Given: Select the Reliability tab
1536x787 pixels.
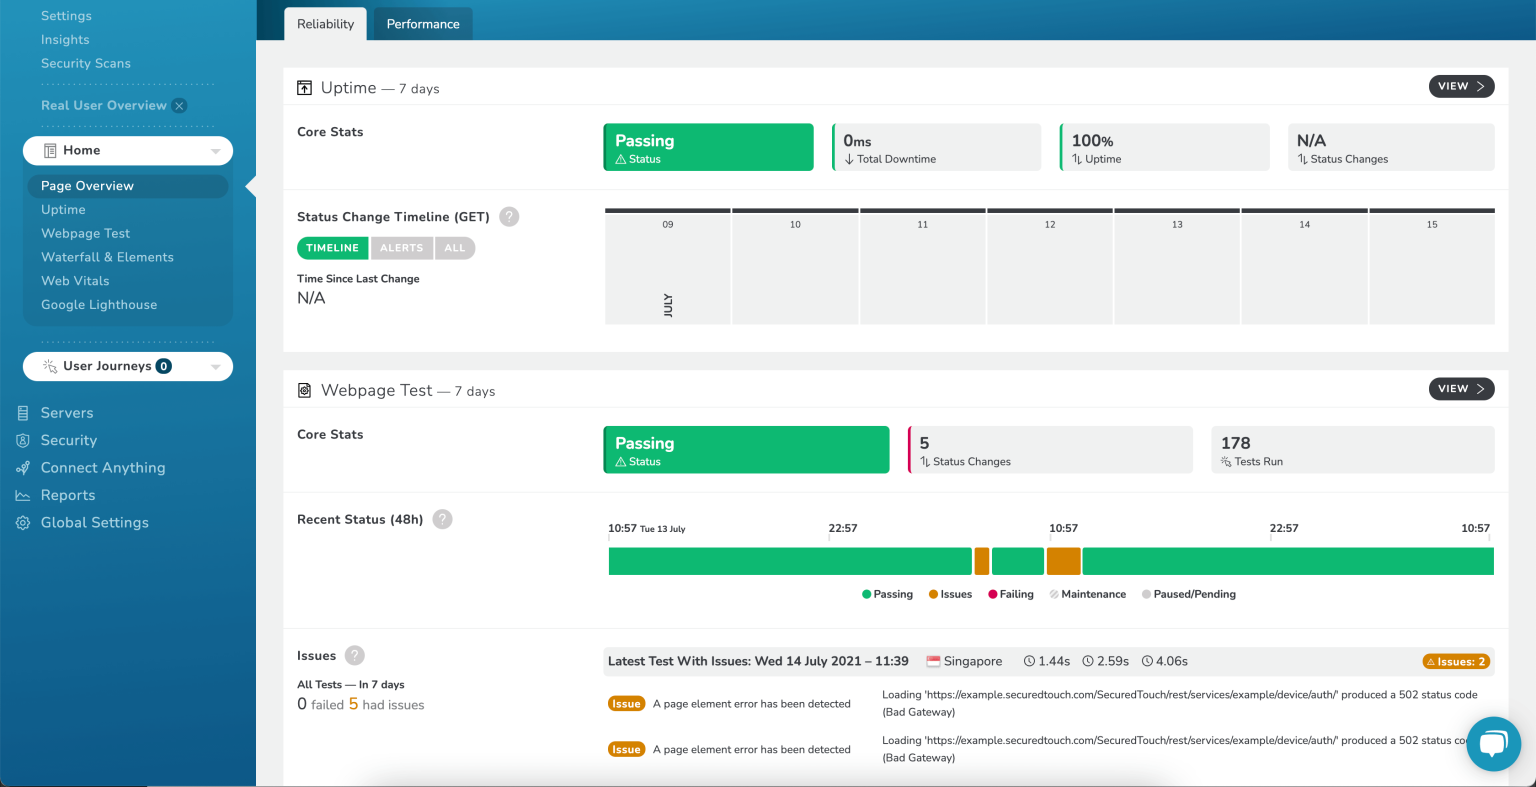Looking at the screenshot, I should click(x=324, y=23).
